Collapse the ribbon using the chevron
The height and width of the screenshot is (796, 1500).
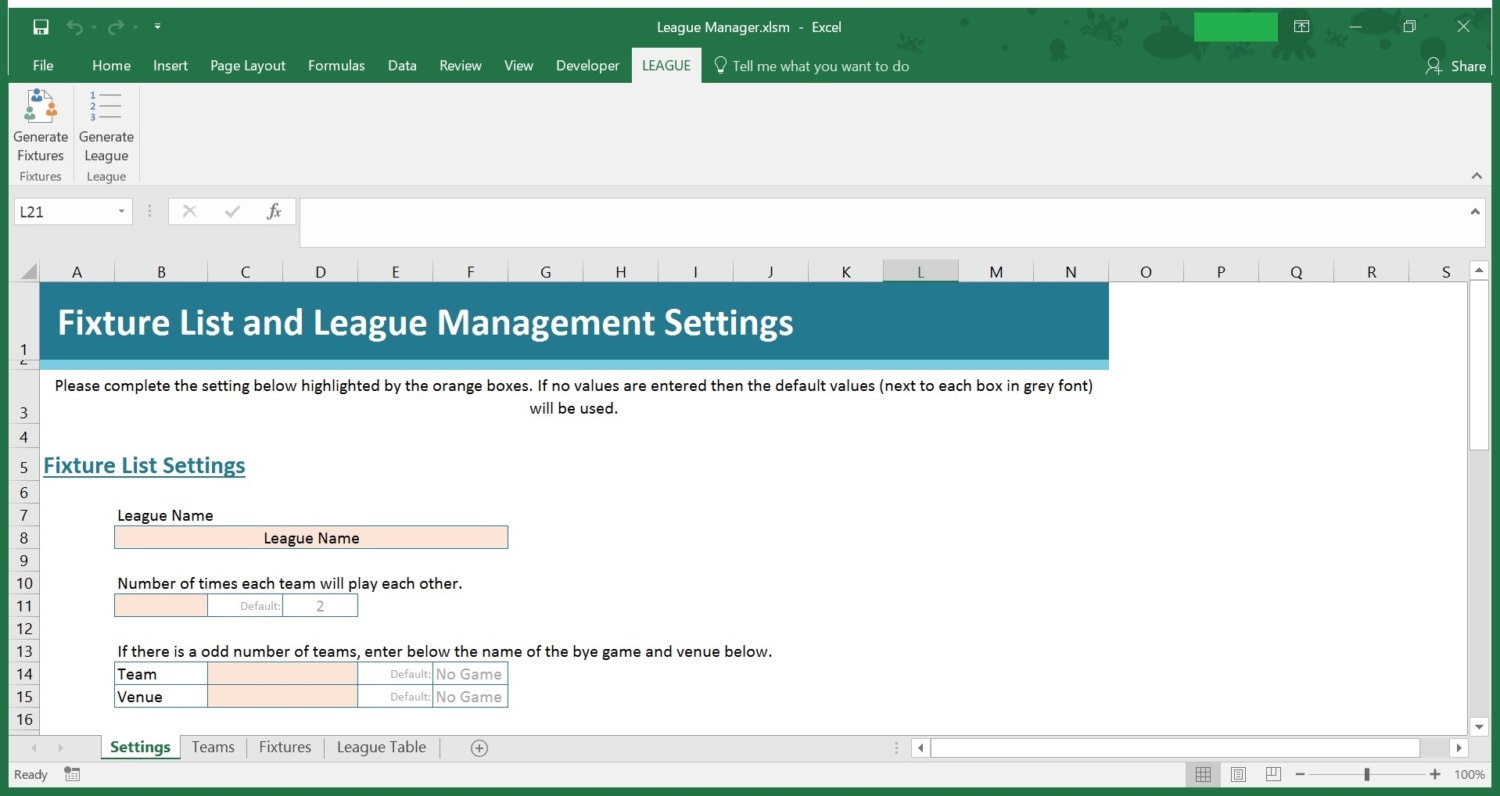tap(1478, 175)
